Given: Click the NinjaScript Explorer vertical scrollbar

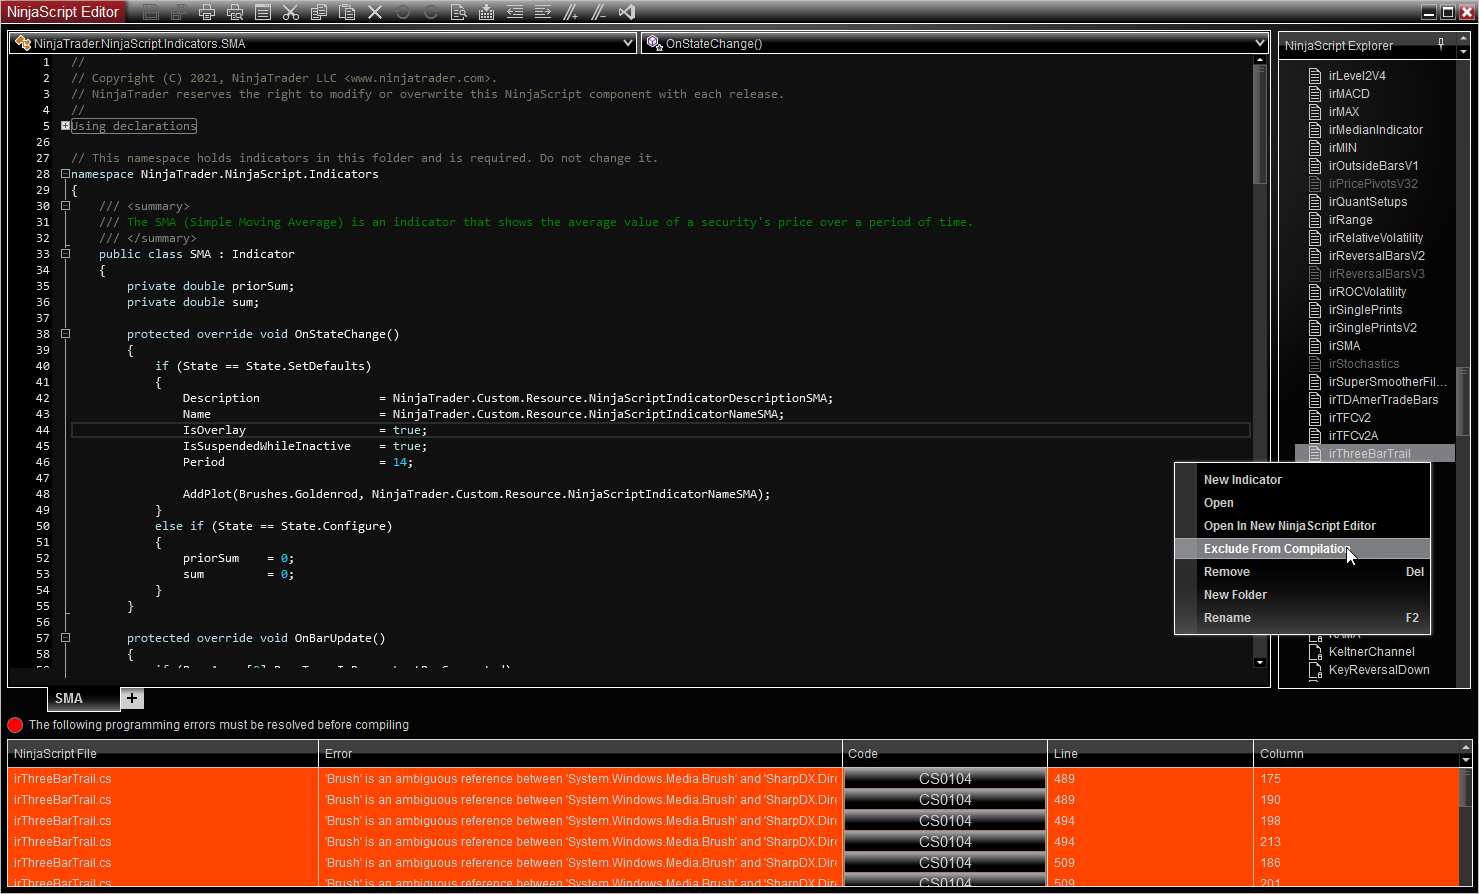Looking at the screenshot, I should click(x=1463, y=400).
